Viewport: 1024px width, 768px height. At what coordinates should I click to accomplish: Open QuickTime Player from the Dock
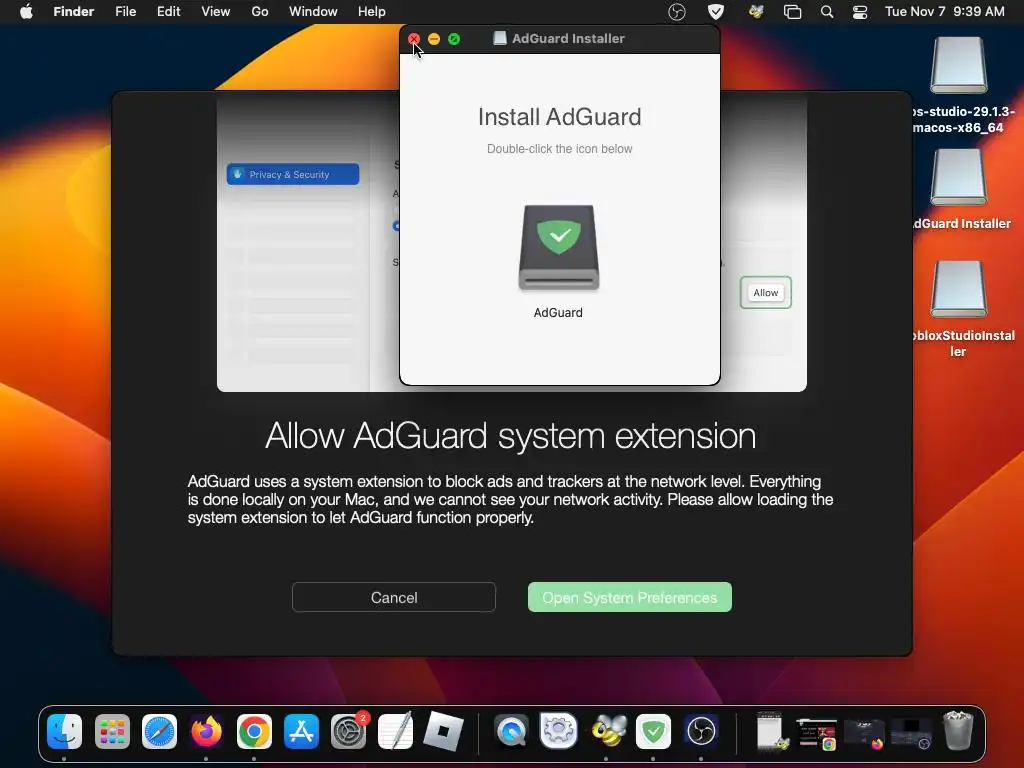511,731
